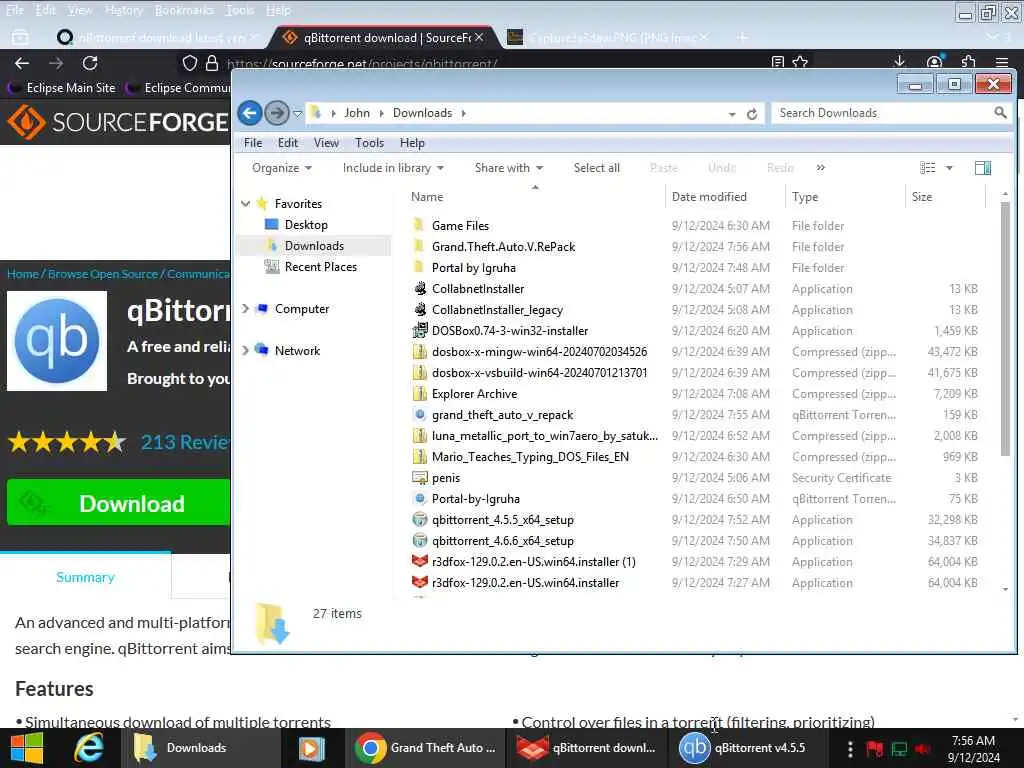Go forward in the Explorer window
The width and height of the screenshot is (1024, 768).
277,113
